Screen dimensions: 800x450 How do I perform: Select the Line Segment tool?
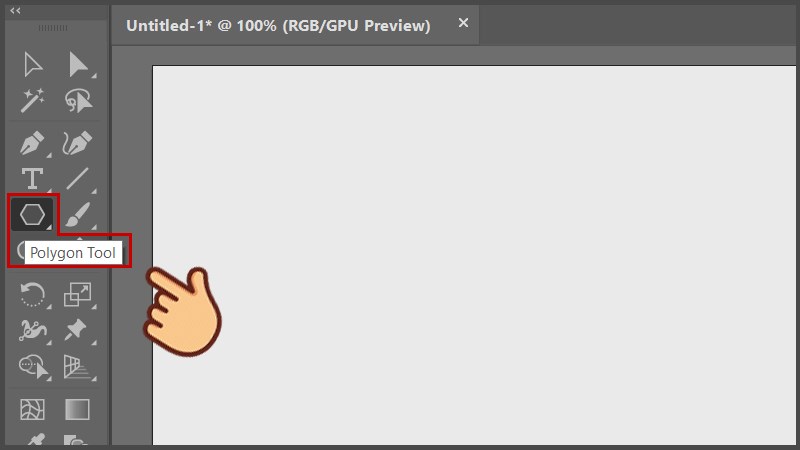(78, 179)
